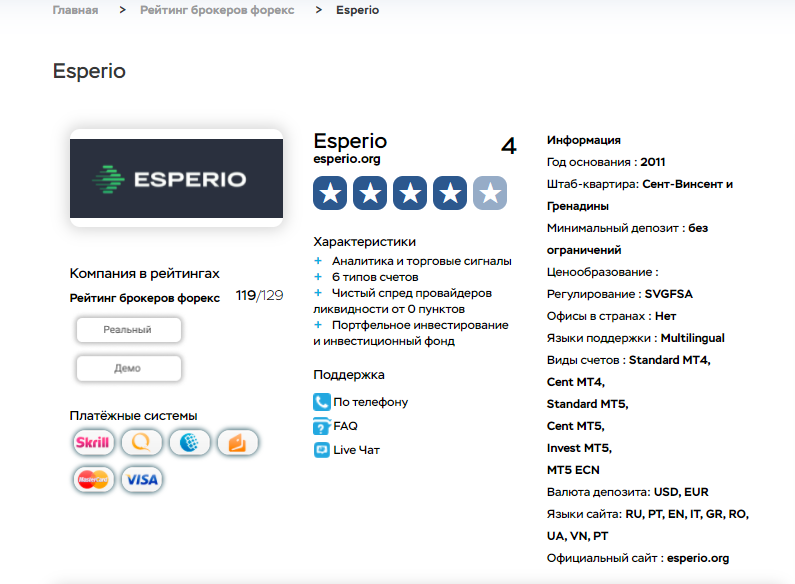
Task: Click 'Аналитика и торговые сигналы' feature text
Action: point(422,261)
